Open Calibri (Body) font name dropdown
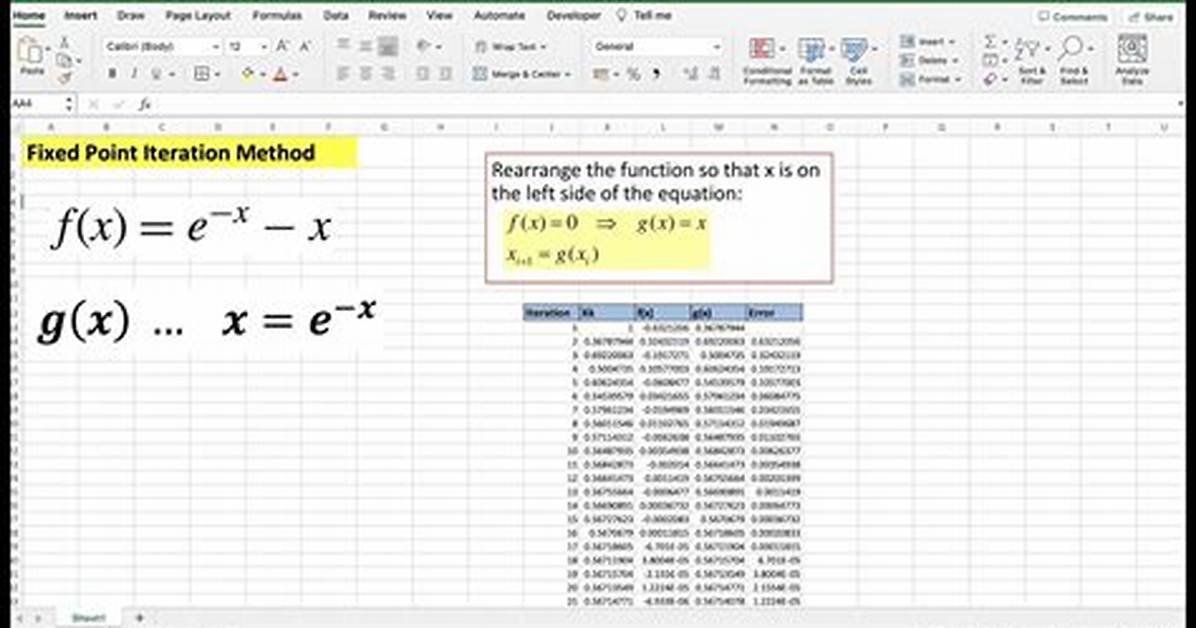 162,47
